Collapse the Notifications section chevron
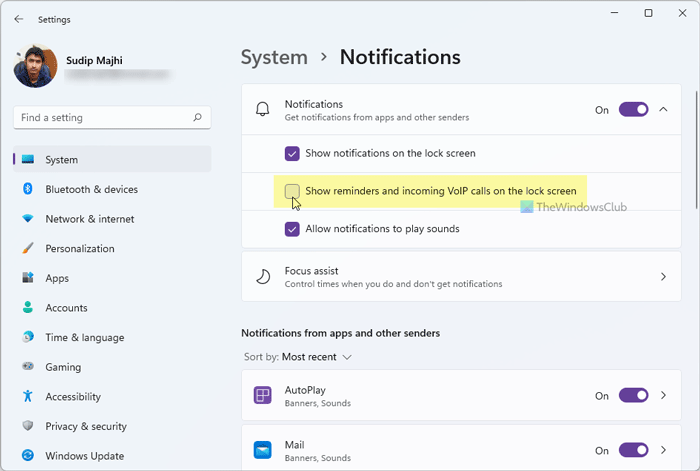The image size is (700, 471). pos(663,110)
